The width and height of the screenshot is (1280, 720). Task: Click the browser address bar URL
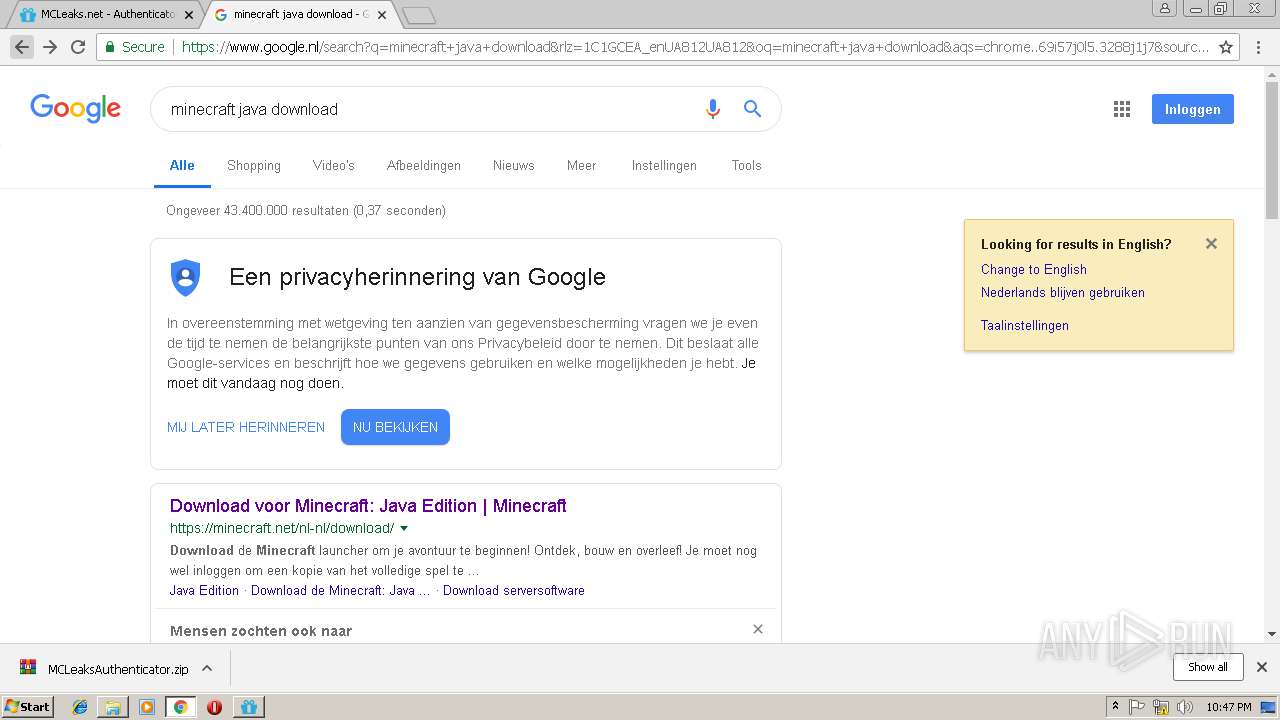(695, 47)
